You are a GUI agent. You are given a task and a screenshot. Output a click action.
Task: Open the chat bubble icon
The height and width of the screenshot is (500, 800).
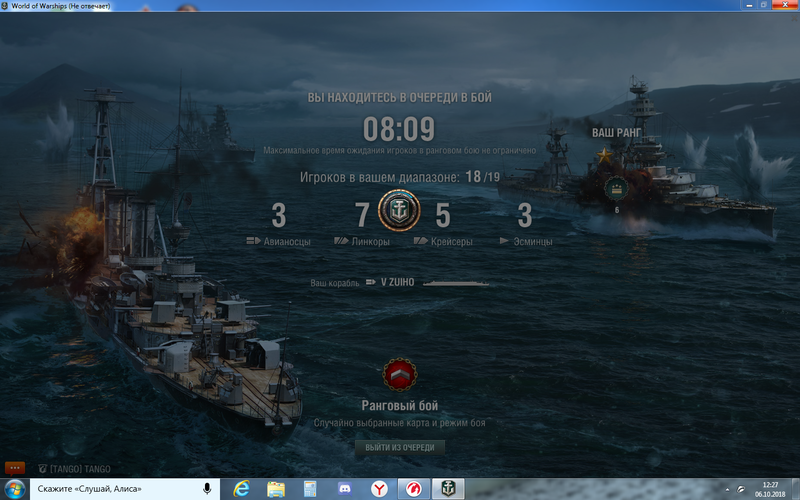(14, 468)
